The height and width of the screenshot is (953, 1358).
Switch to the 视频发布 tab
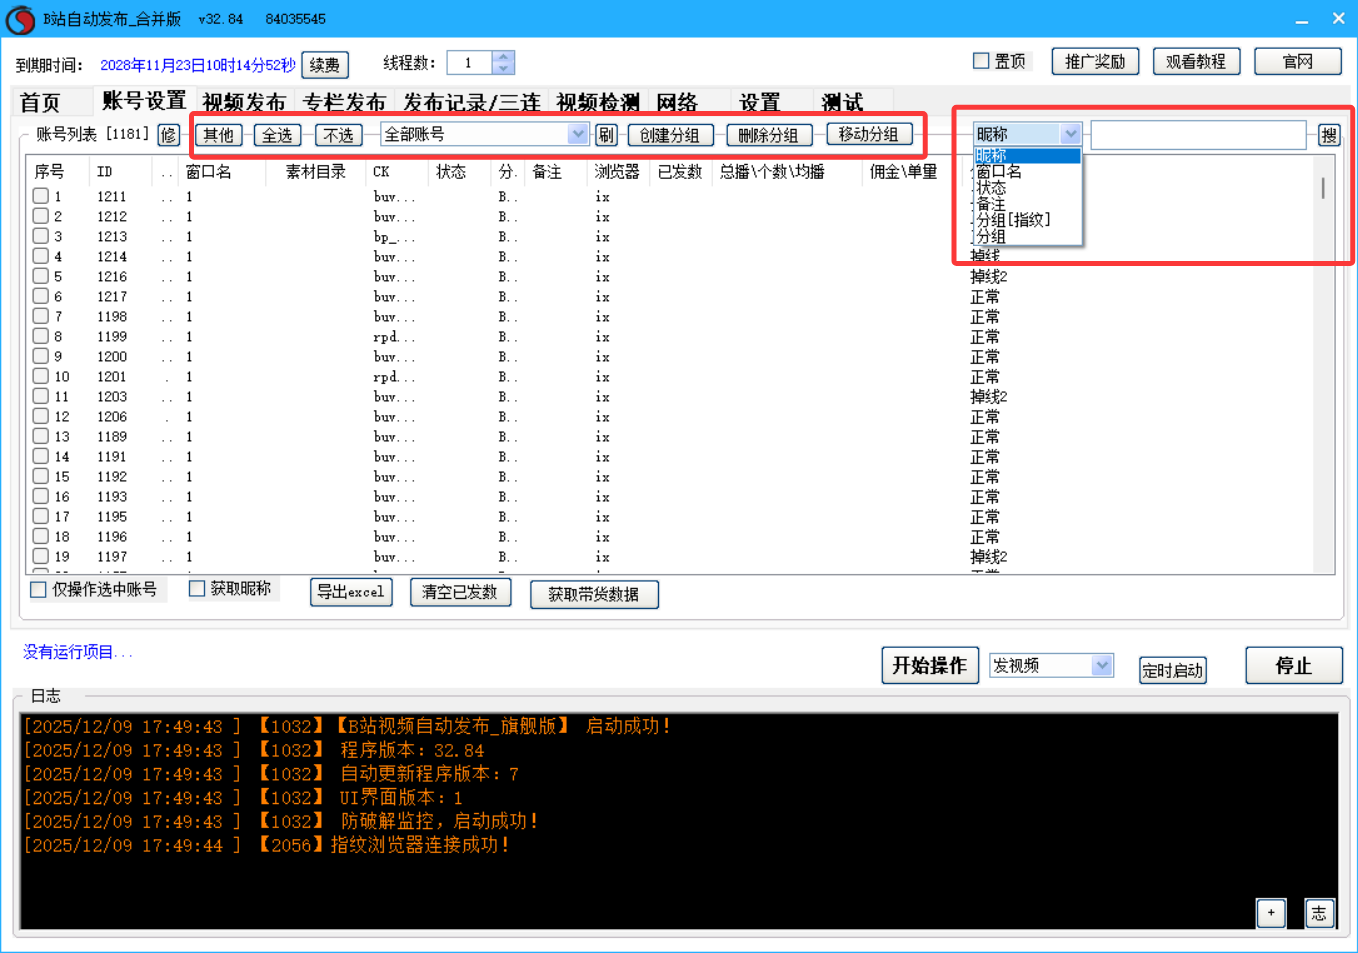243,102
